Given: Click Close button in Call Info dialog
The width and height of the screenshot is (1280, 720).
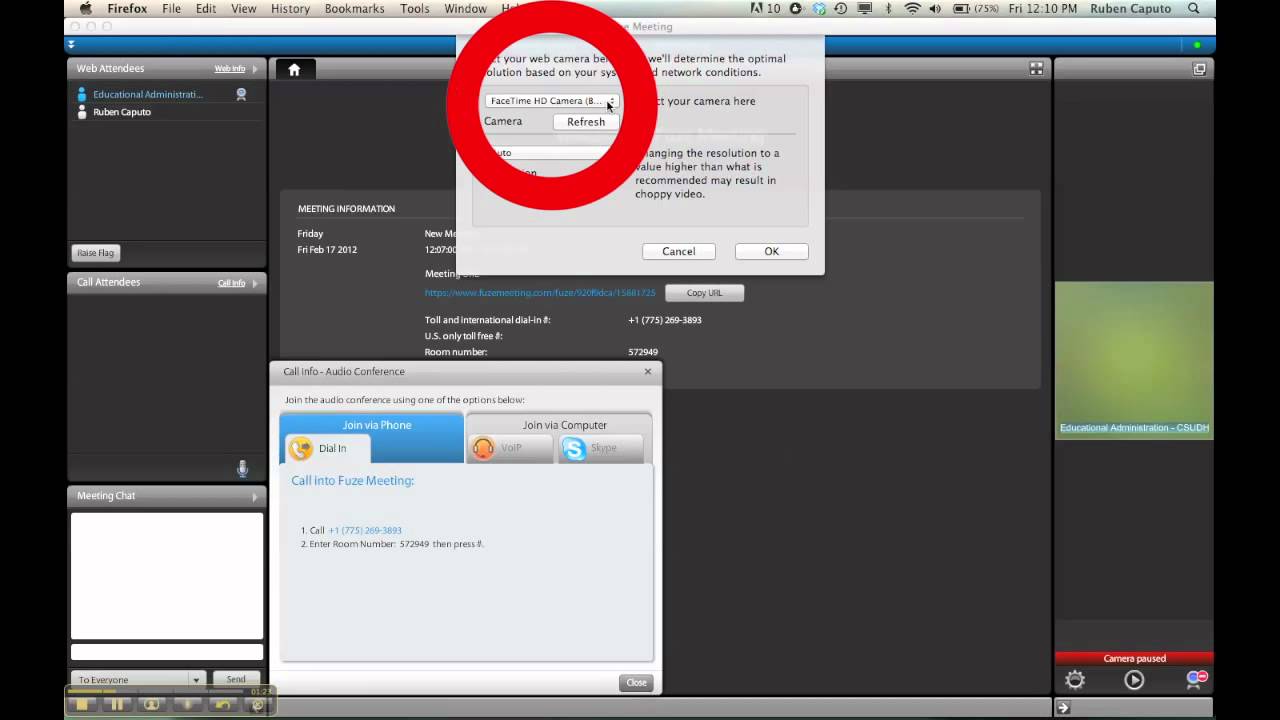Looking at the screenshot, I should point(636,682).
